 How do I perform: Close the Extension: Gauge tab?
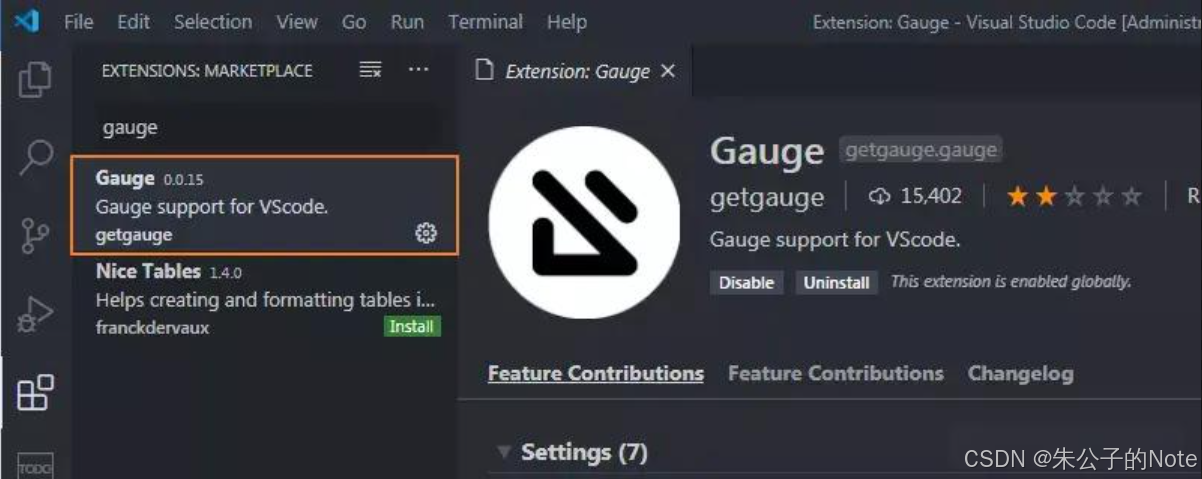click(668, 71)
